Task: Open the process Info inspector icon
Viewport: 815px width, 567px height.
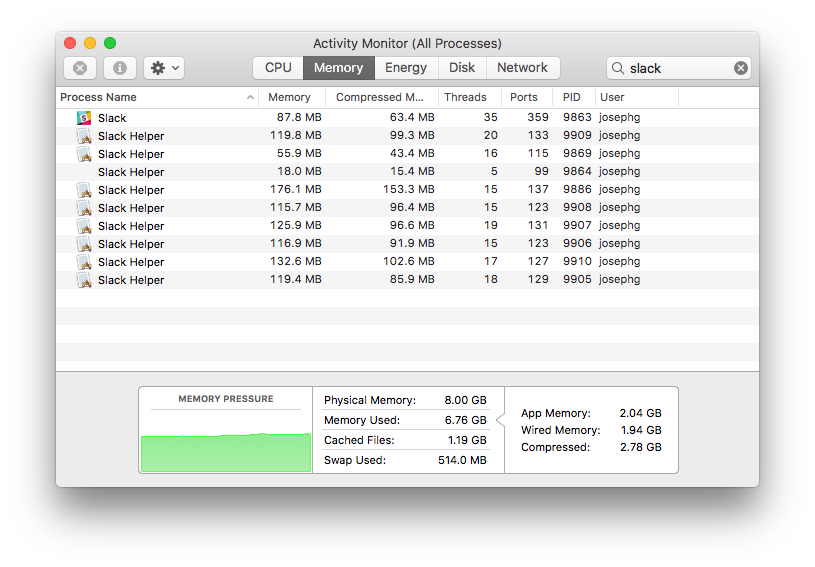Action: tap(120, 68)
